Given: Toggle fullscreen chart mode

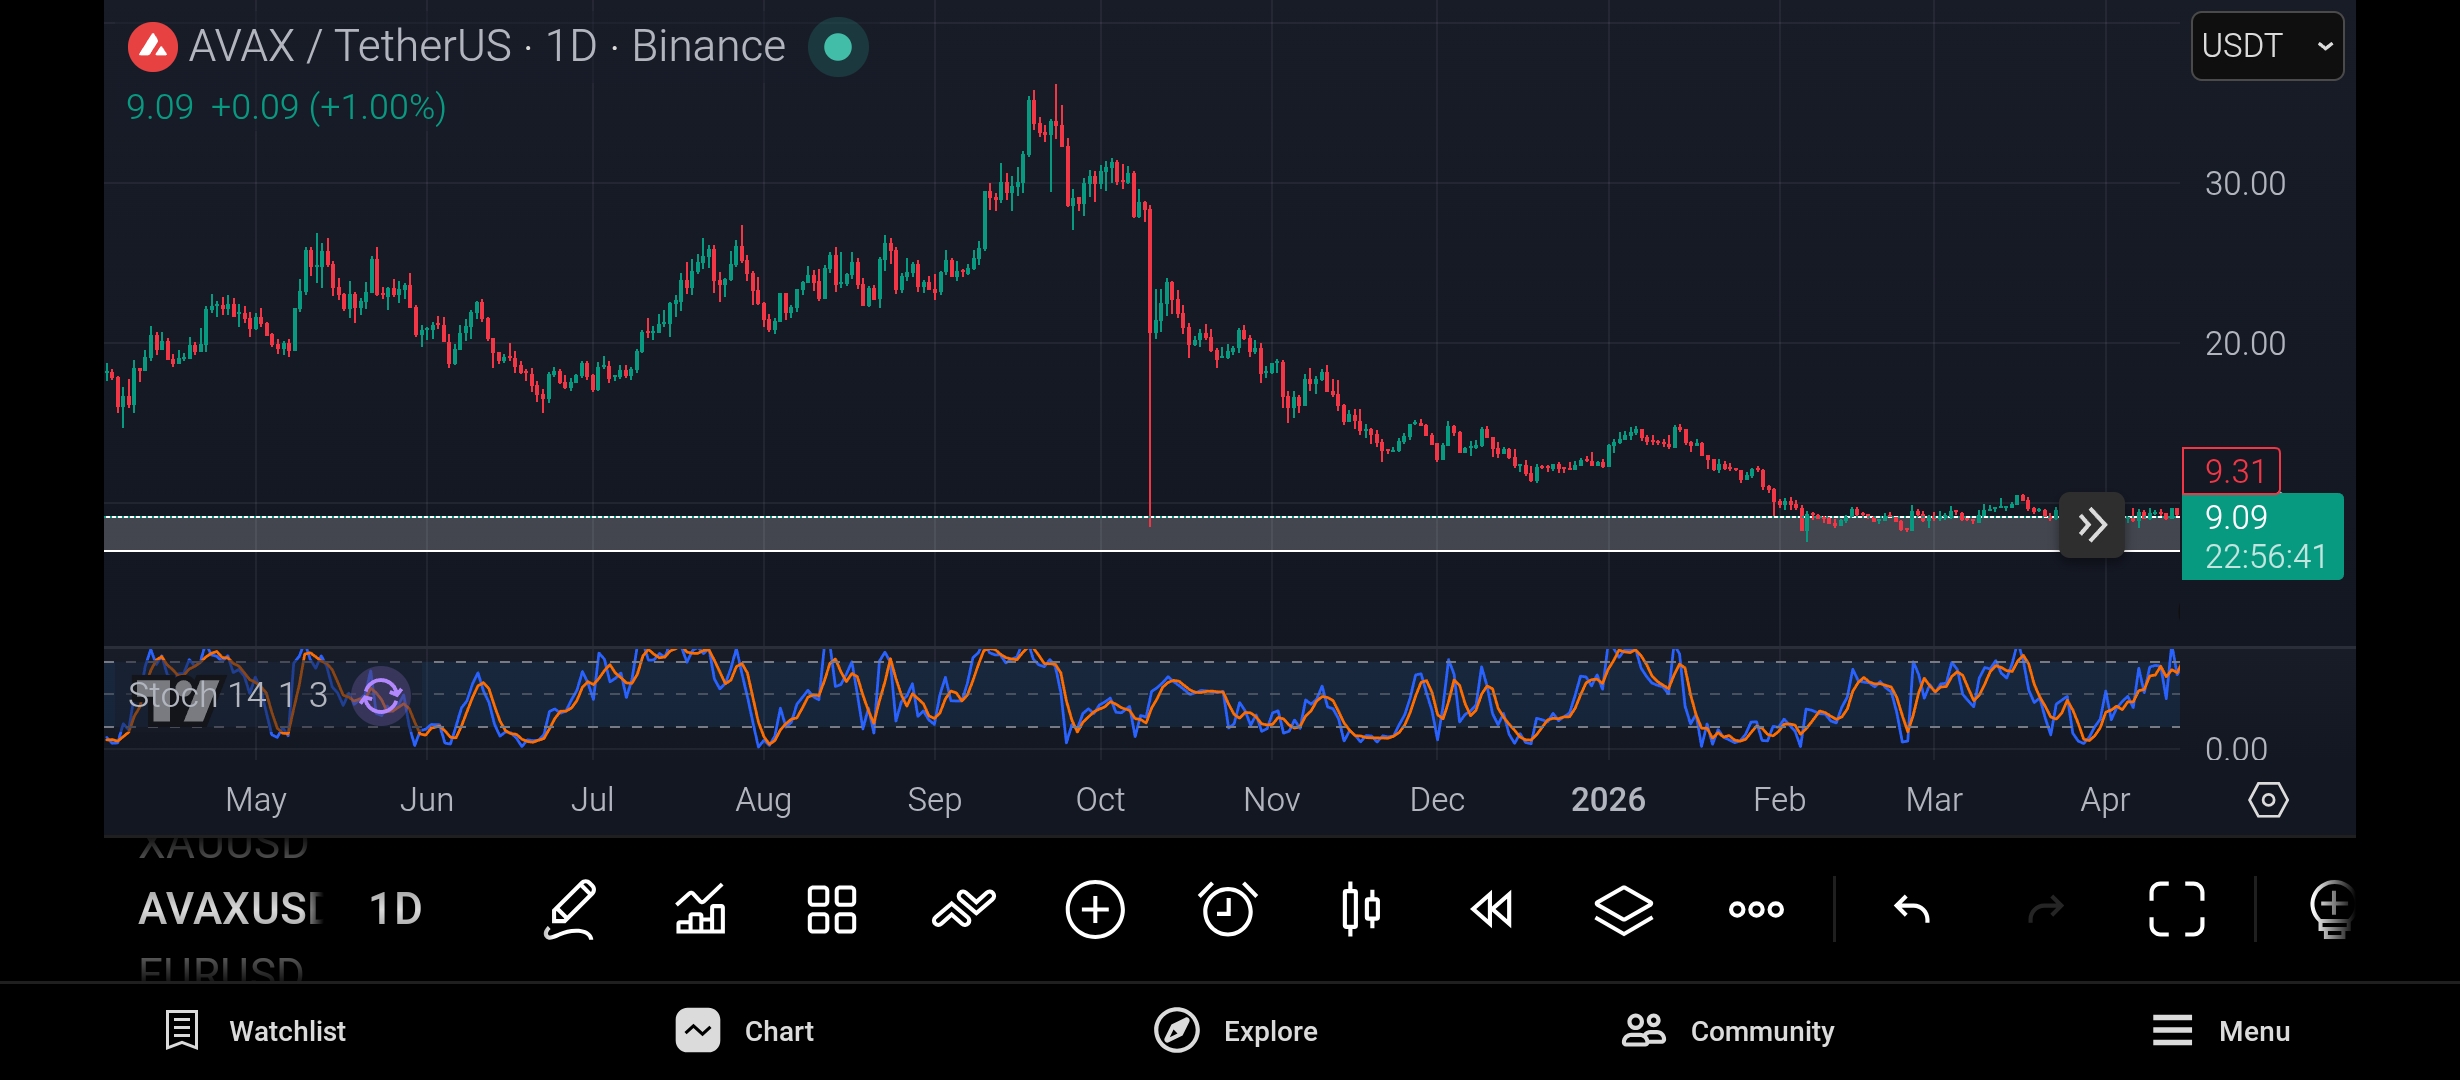Looking at the screenshot, I should [x=2176, y=909].
